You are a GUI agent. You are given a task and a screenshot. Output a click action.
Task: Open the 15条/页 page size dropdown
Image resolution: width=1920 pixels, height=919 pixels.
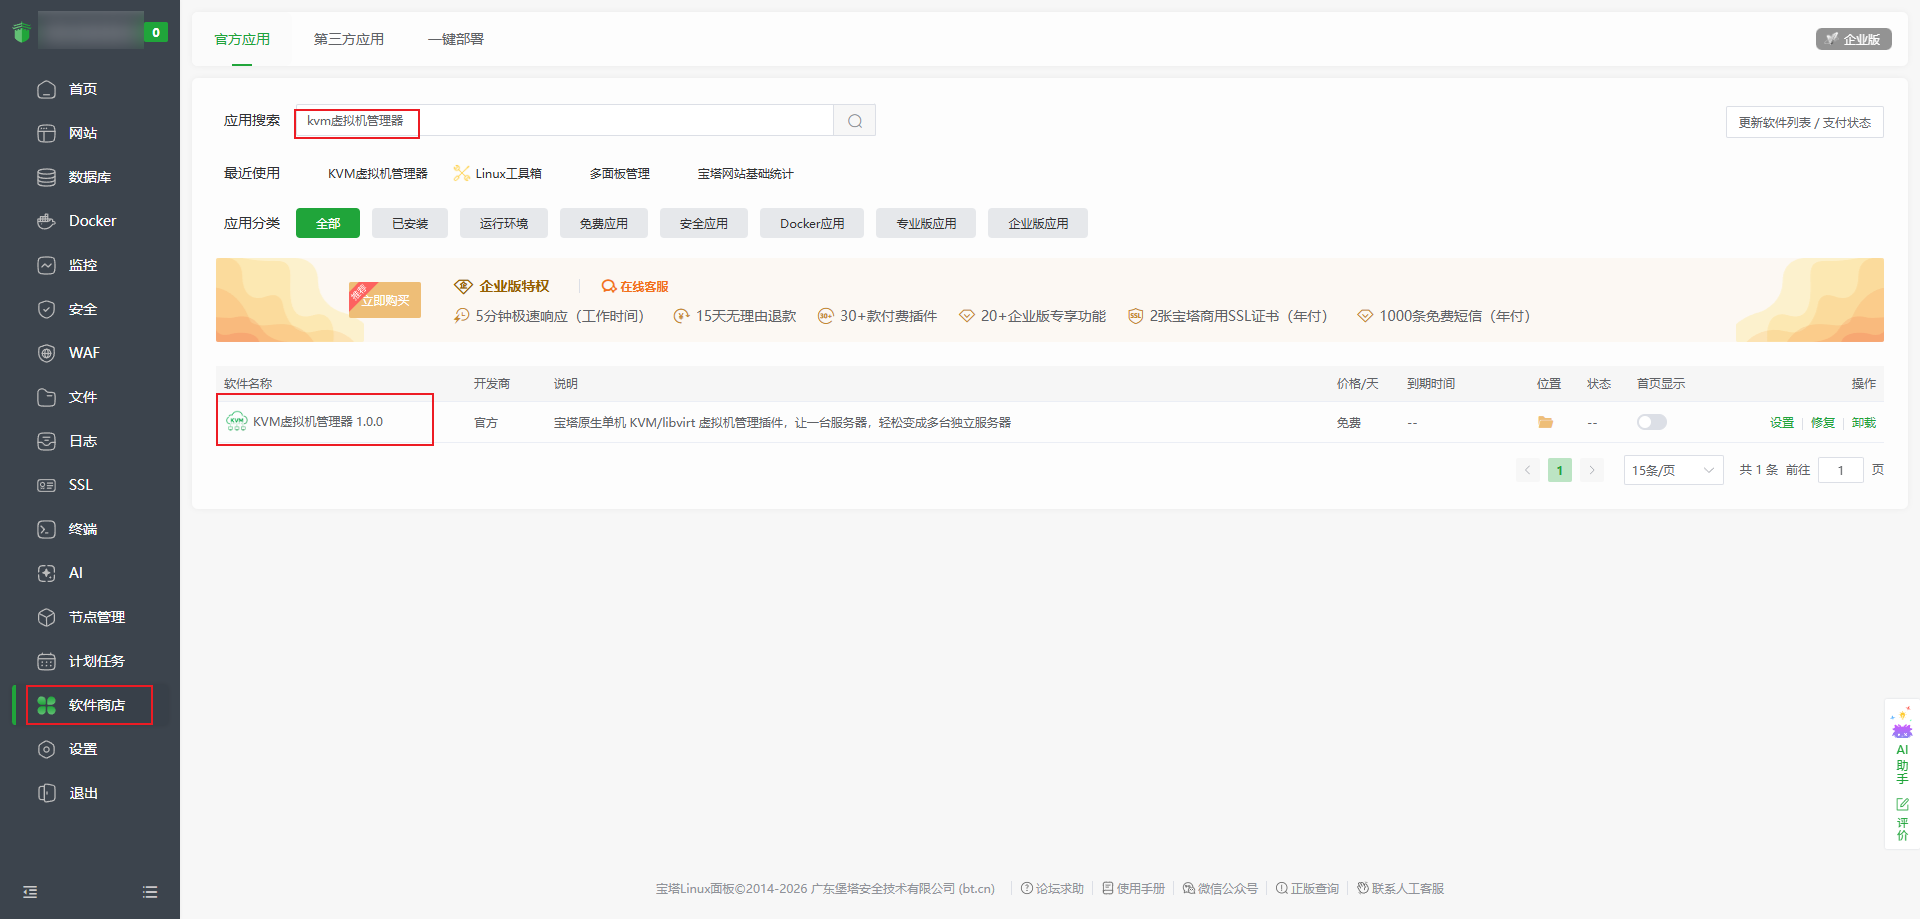(x=1673, y=470)
